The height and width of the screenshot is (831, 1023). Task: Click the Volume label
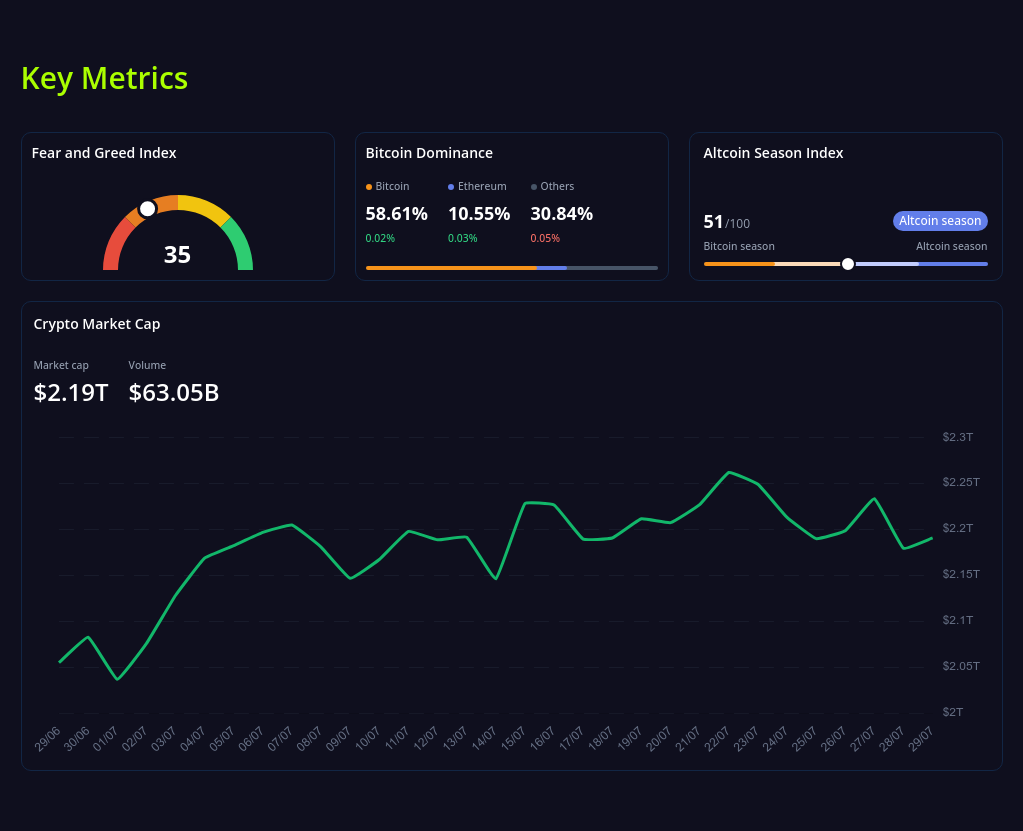point(147,365)
